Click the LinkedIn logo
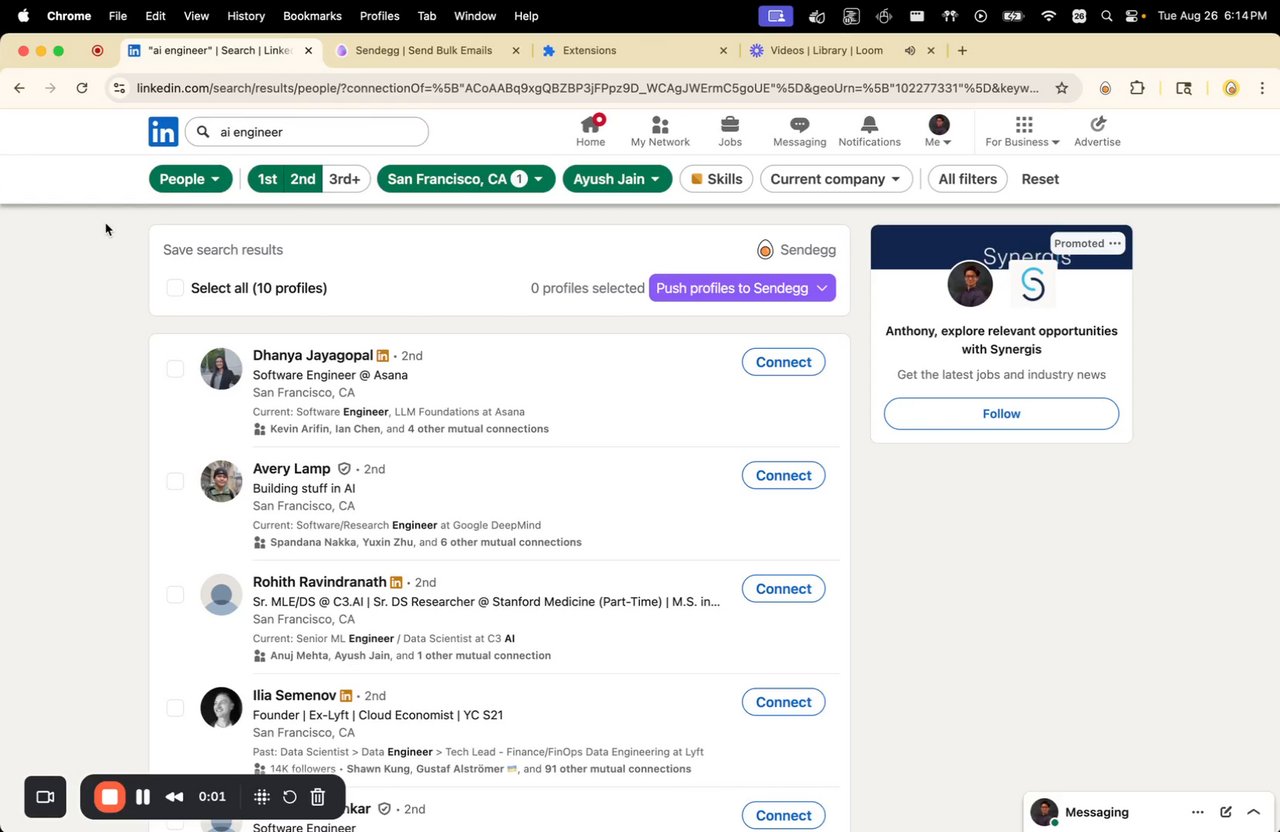This screenshot has width=1280, height=832. click(x=163, y=131)
